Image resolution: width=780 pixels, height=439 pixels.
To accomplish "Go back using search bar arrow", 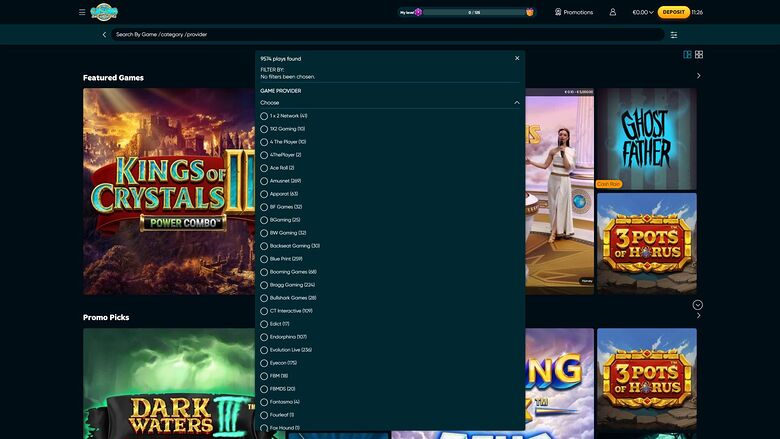I will (x=104, y=35).
